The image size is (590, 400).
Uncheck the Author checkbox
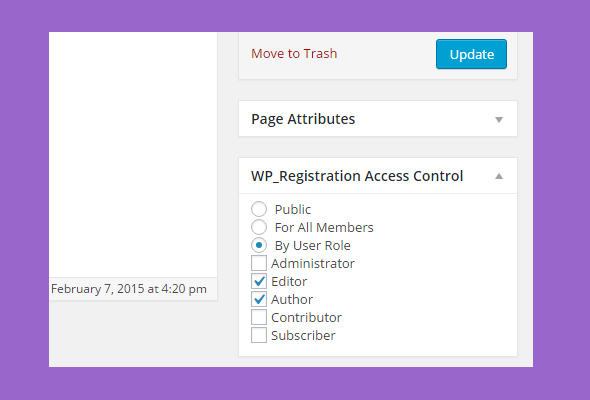coord(259,300)
